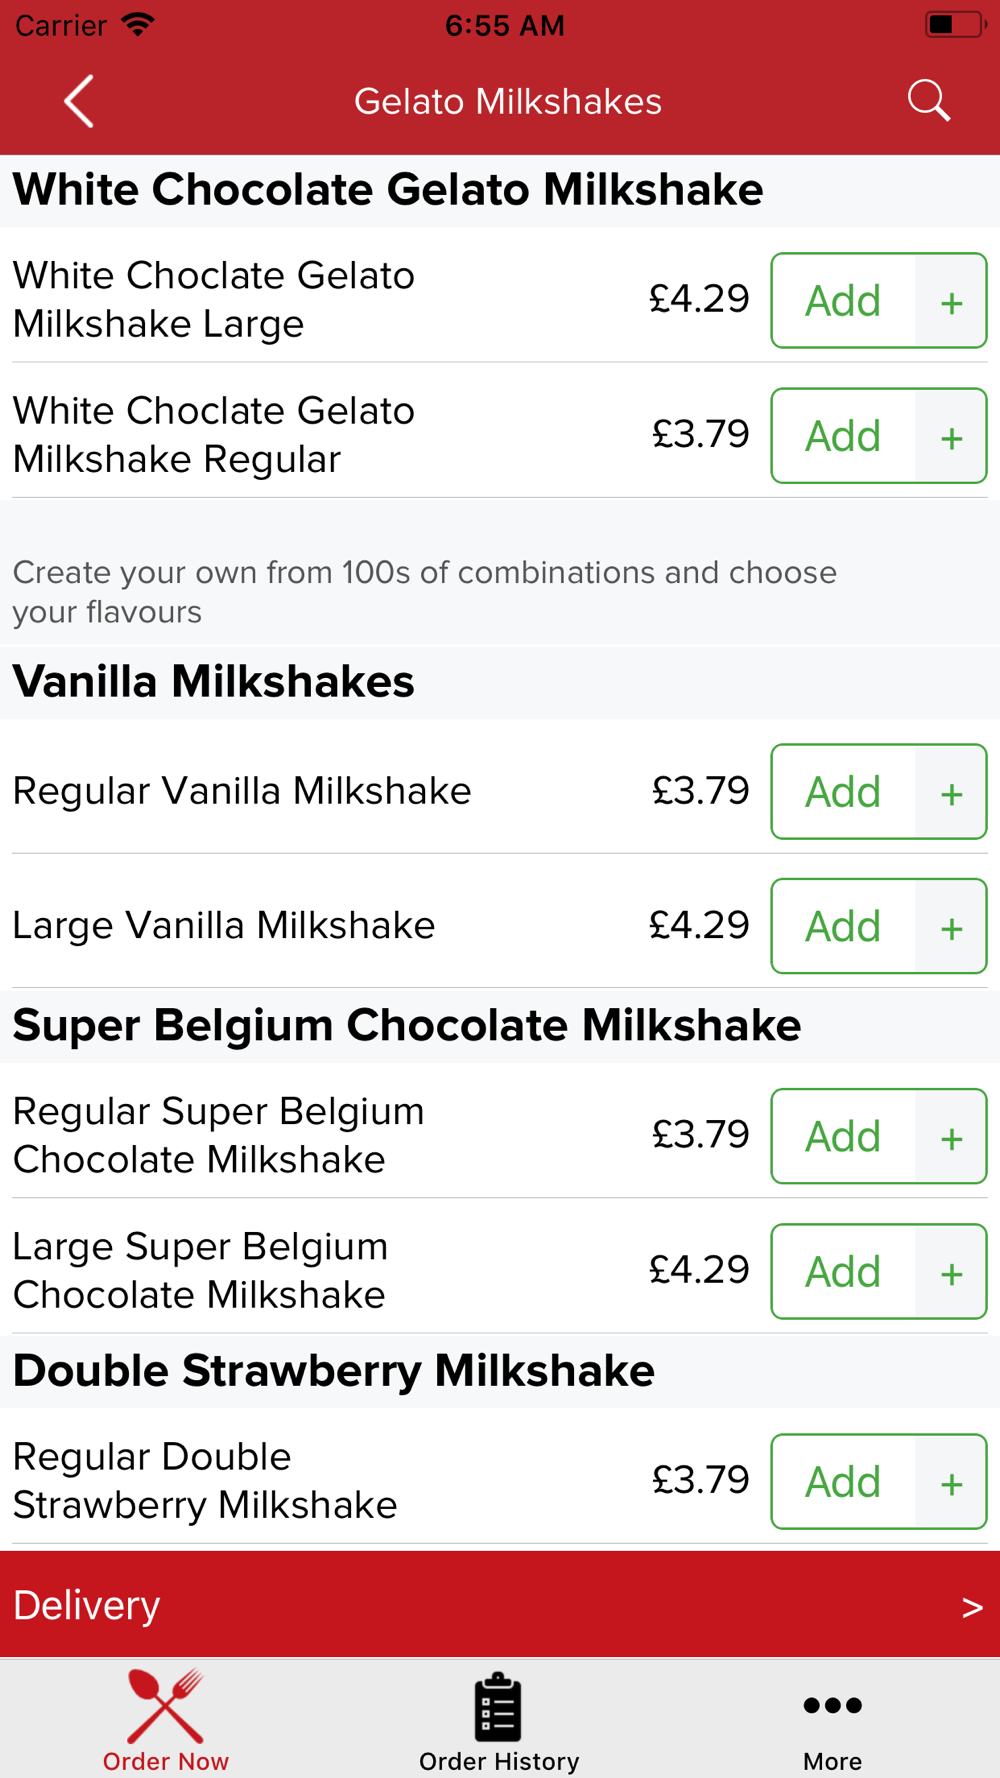Tap the plus for Regular Double Strawberry Milkshake
Viewport: 1000px width, 1778px height.
[x=951, y=1482]
